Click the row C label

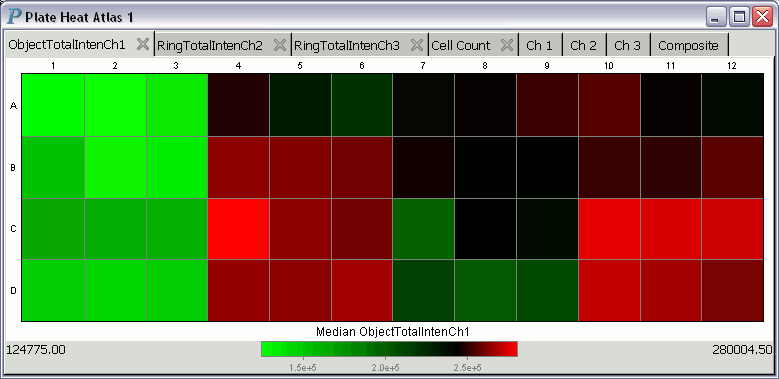(13, 229)
